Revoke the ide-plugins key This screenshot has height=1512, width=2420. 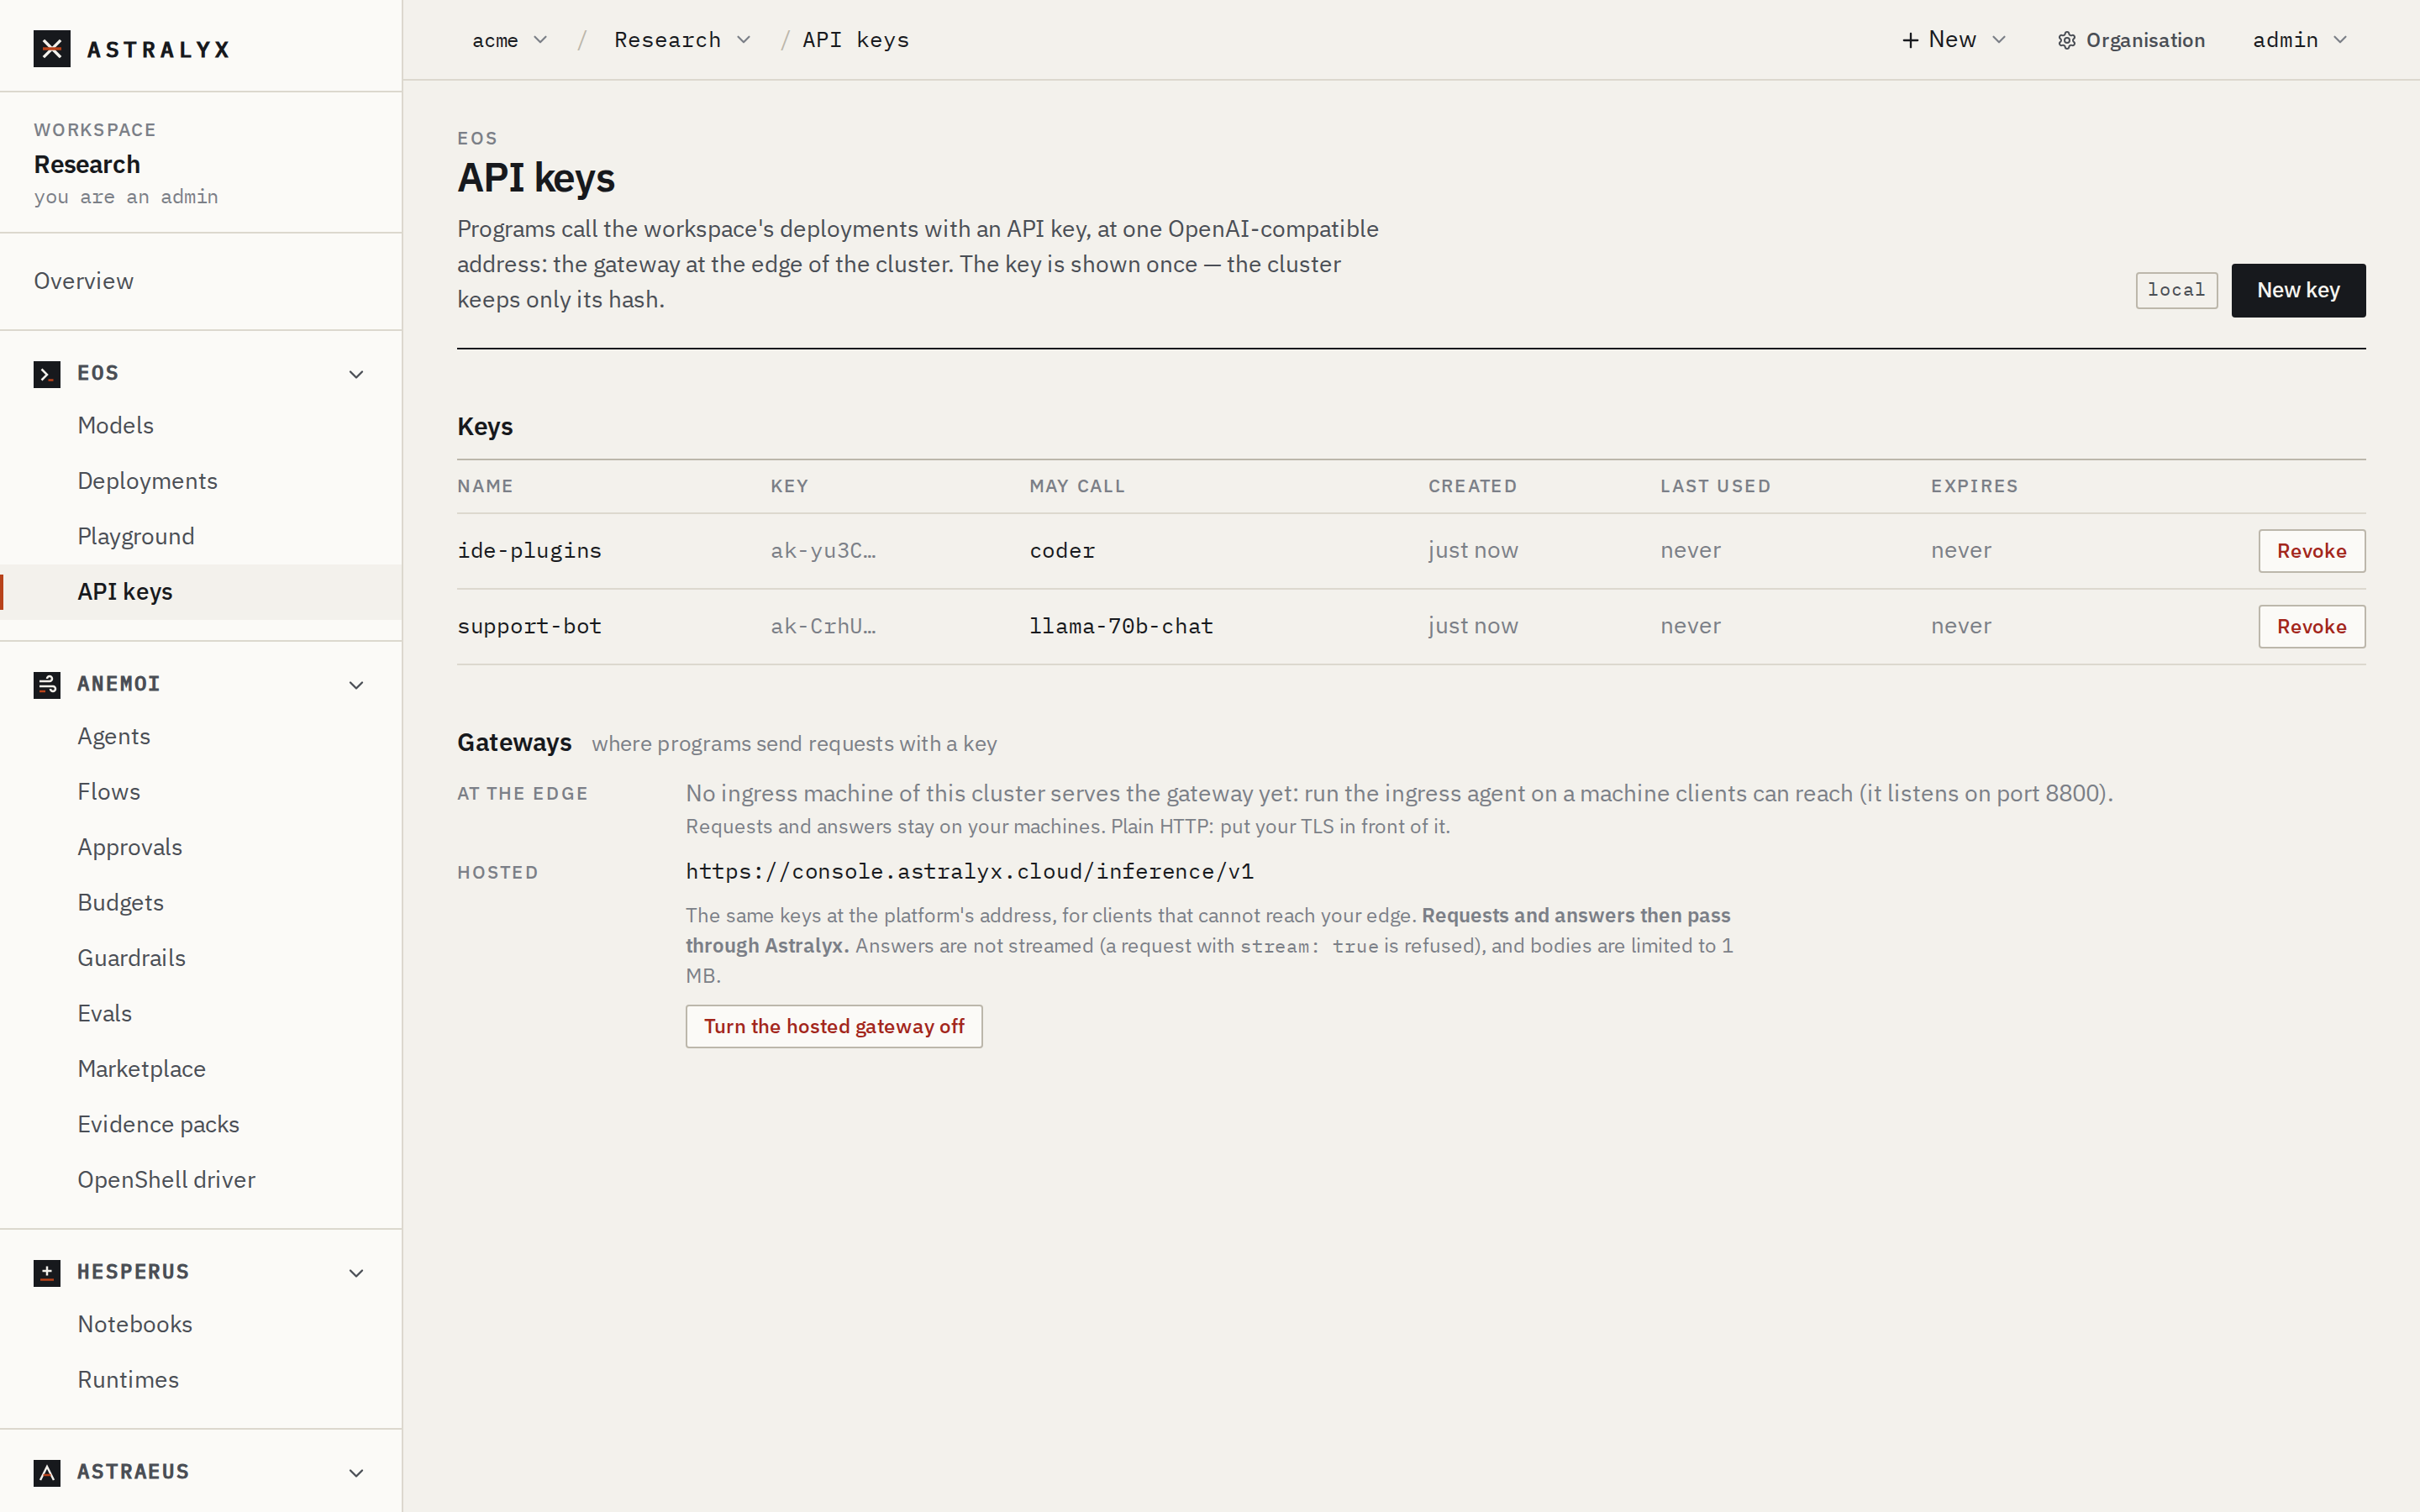(2311, 551)
